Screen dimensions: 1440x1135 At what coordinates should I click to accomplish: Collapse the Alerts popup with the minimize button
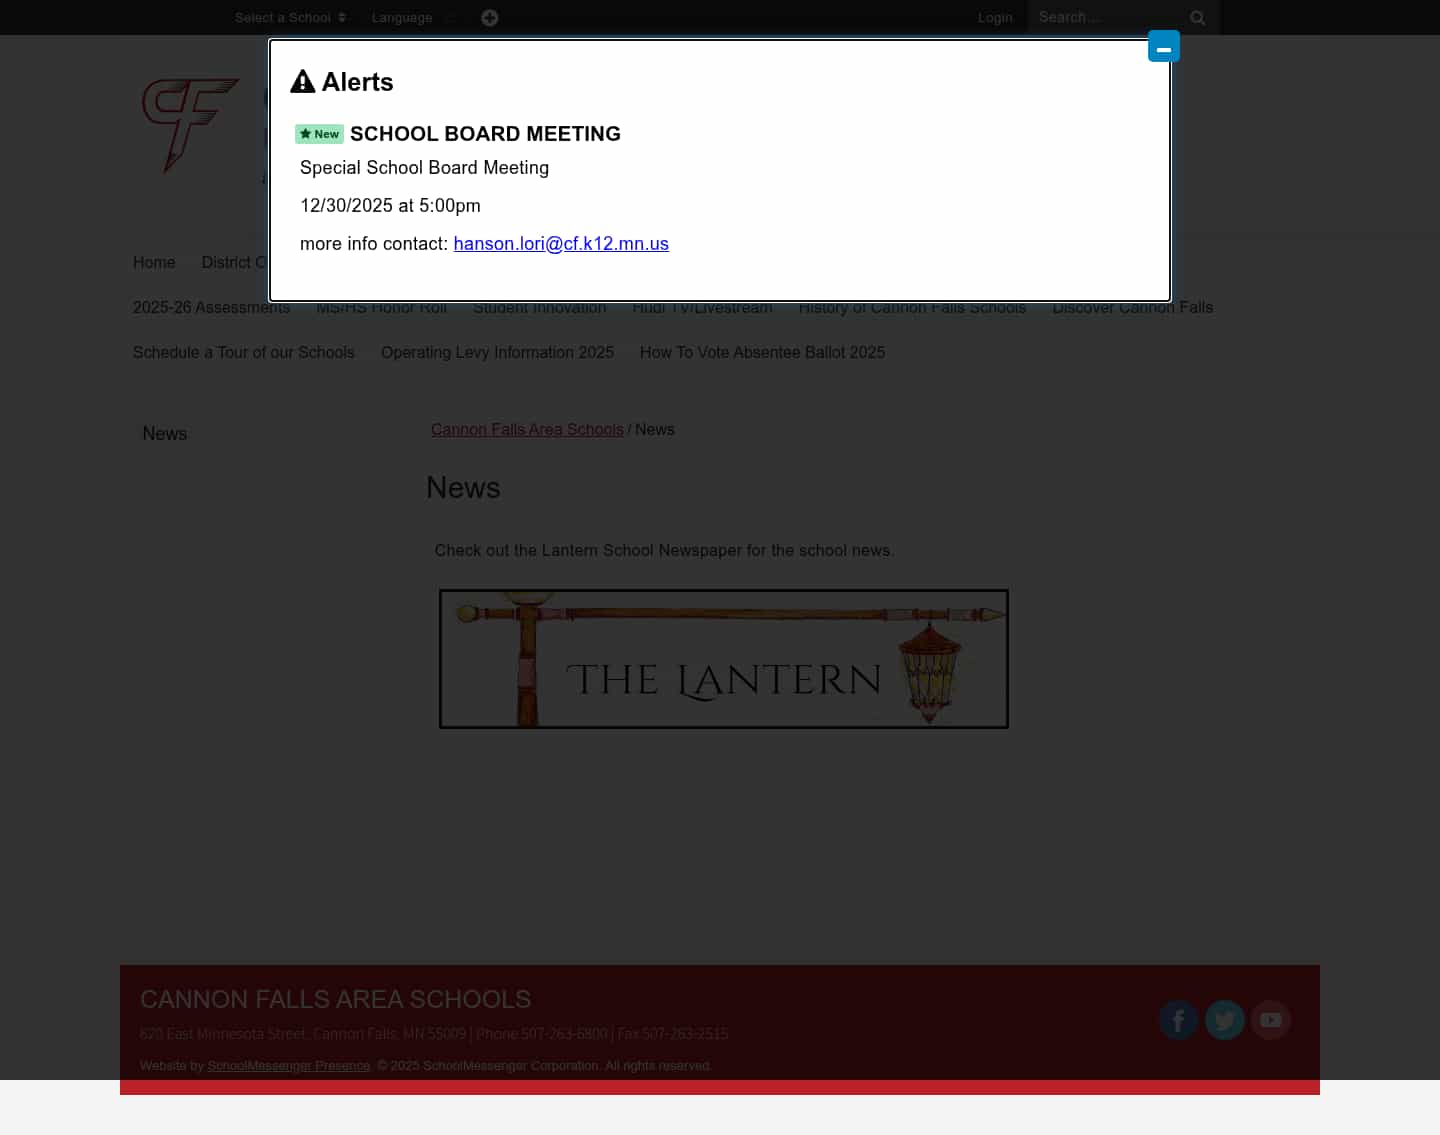1163,45
